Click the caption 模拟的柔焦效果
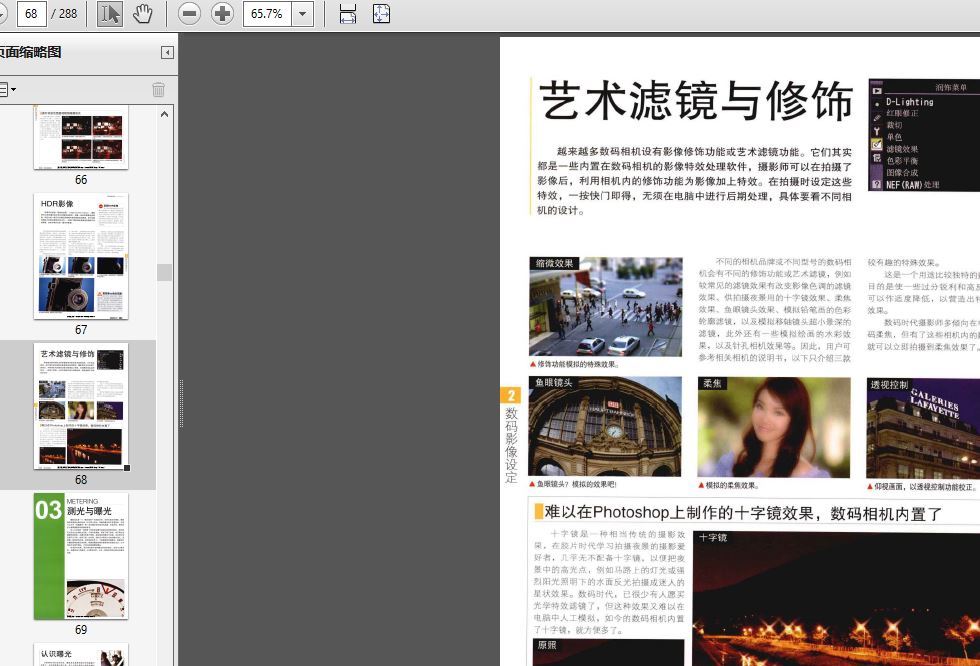The height and width of the screenshot is (666, 980). pos(732,485)
